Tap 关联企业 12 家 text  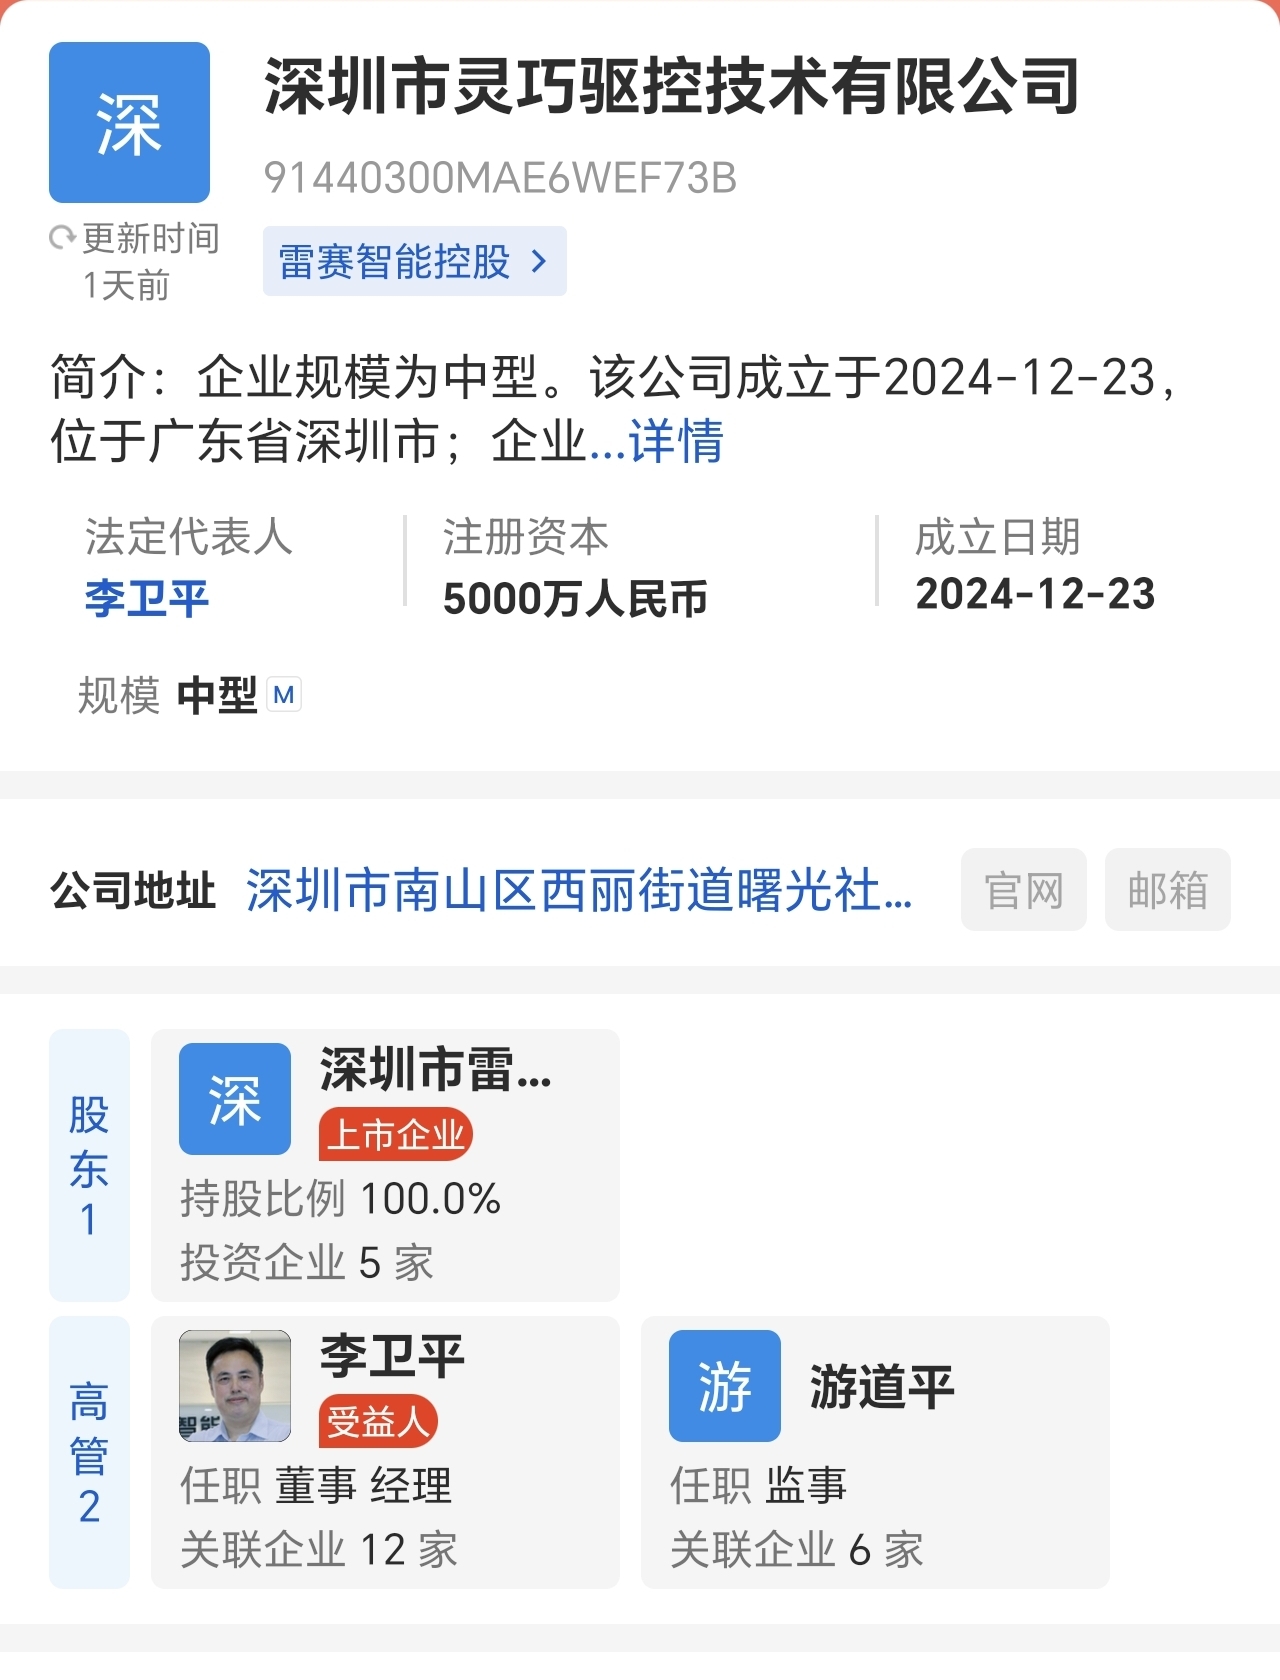[319, 1550]
